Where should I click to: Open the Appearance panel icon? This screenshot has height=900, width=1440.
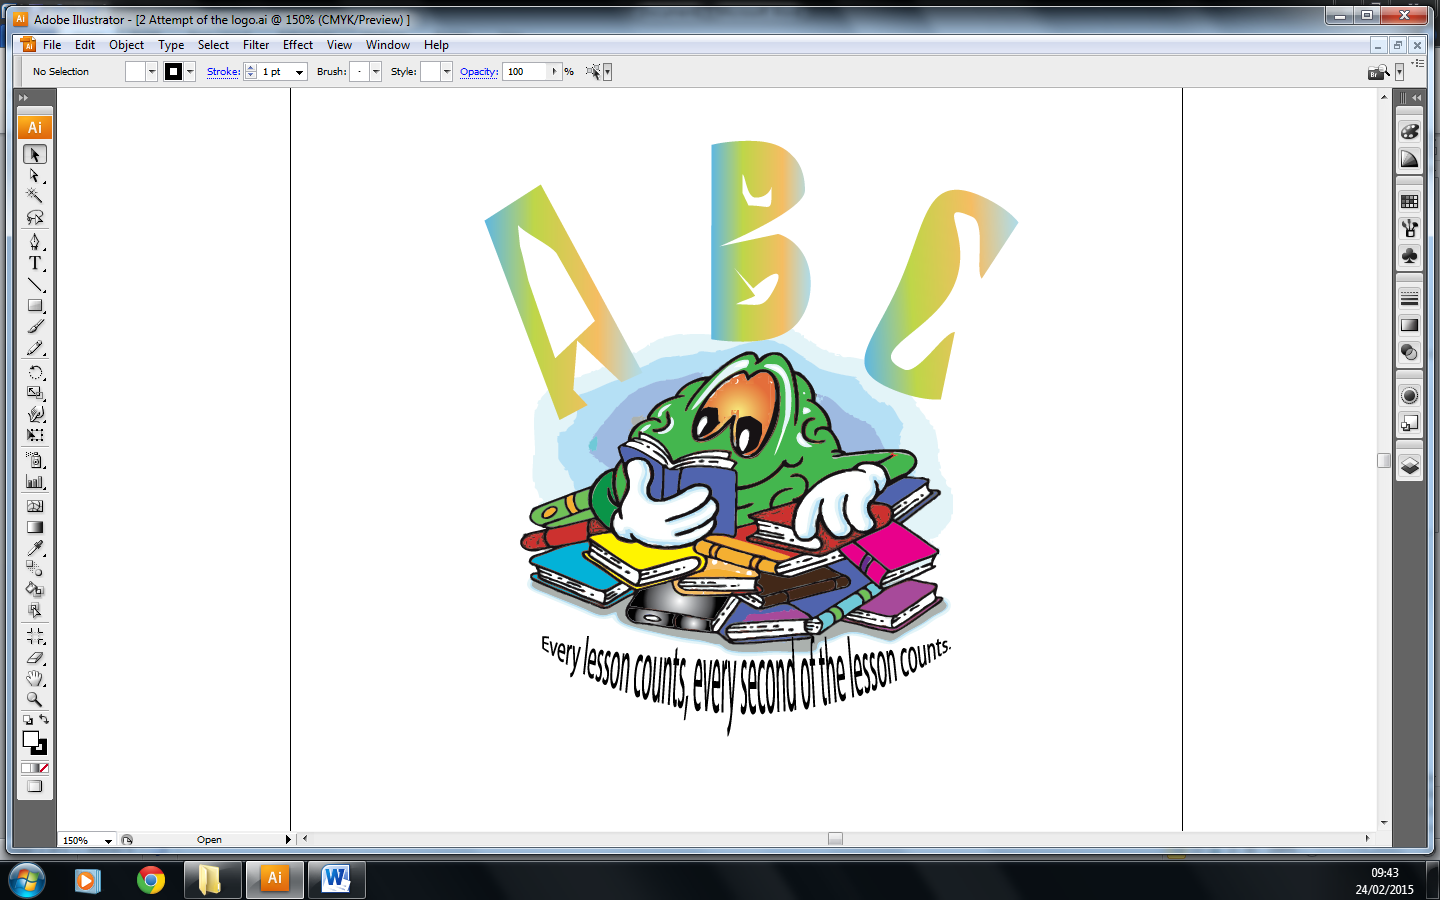point(1410,396)
